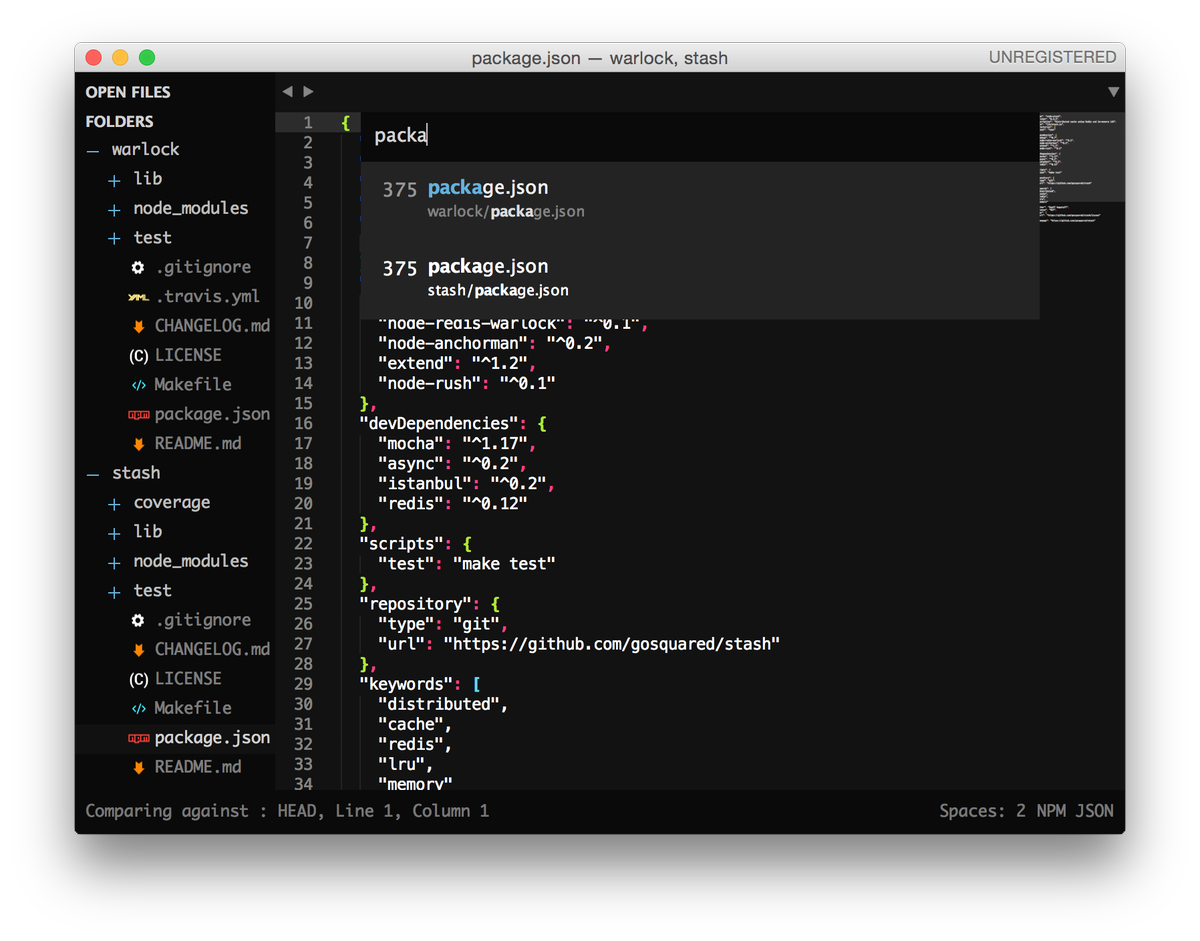
Task: Expand the warlock lib folder
Action: (x=114, y=180)
